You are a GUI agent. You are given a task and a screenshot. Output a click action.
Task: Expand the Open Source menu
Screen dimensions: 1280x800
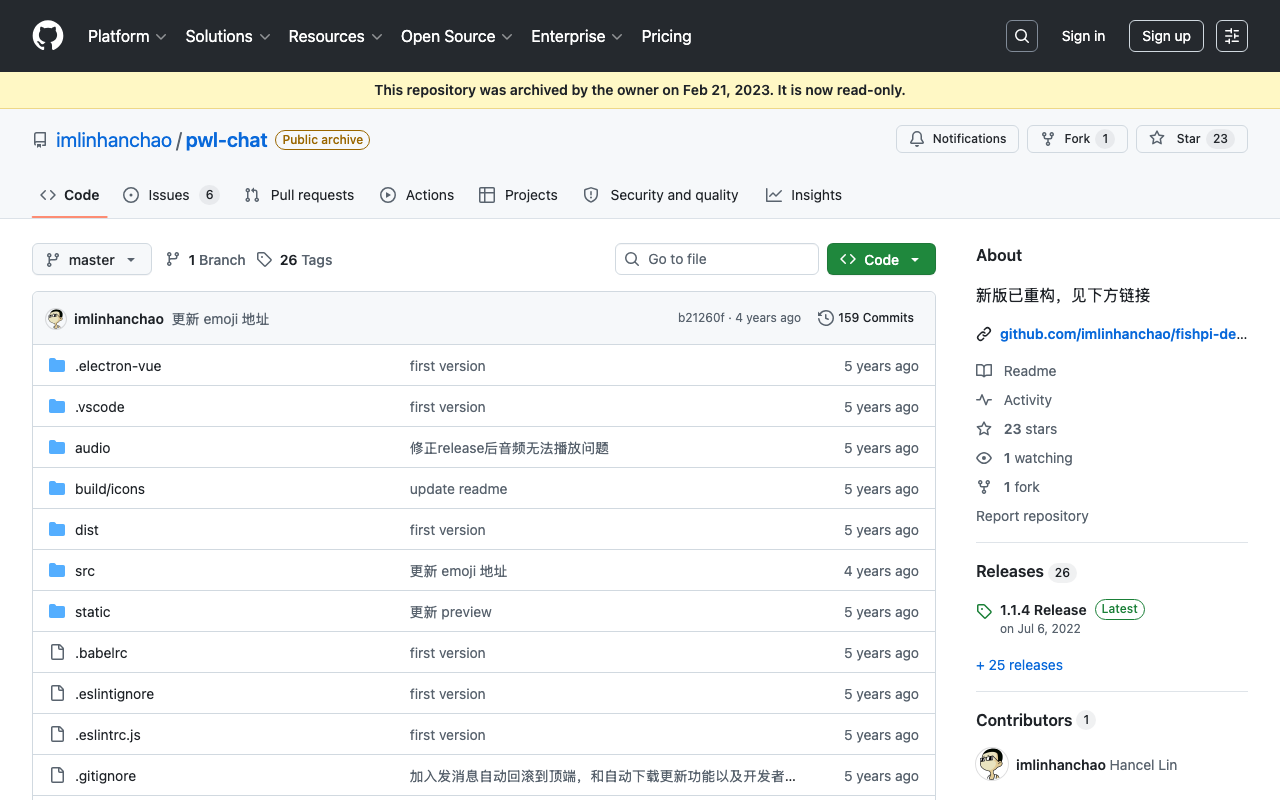(457, 36)
